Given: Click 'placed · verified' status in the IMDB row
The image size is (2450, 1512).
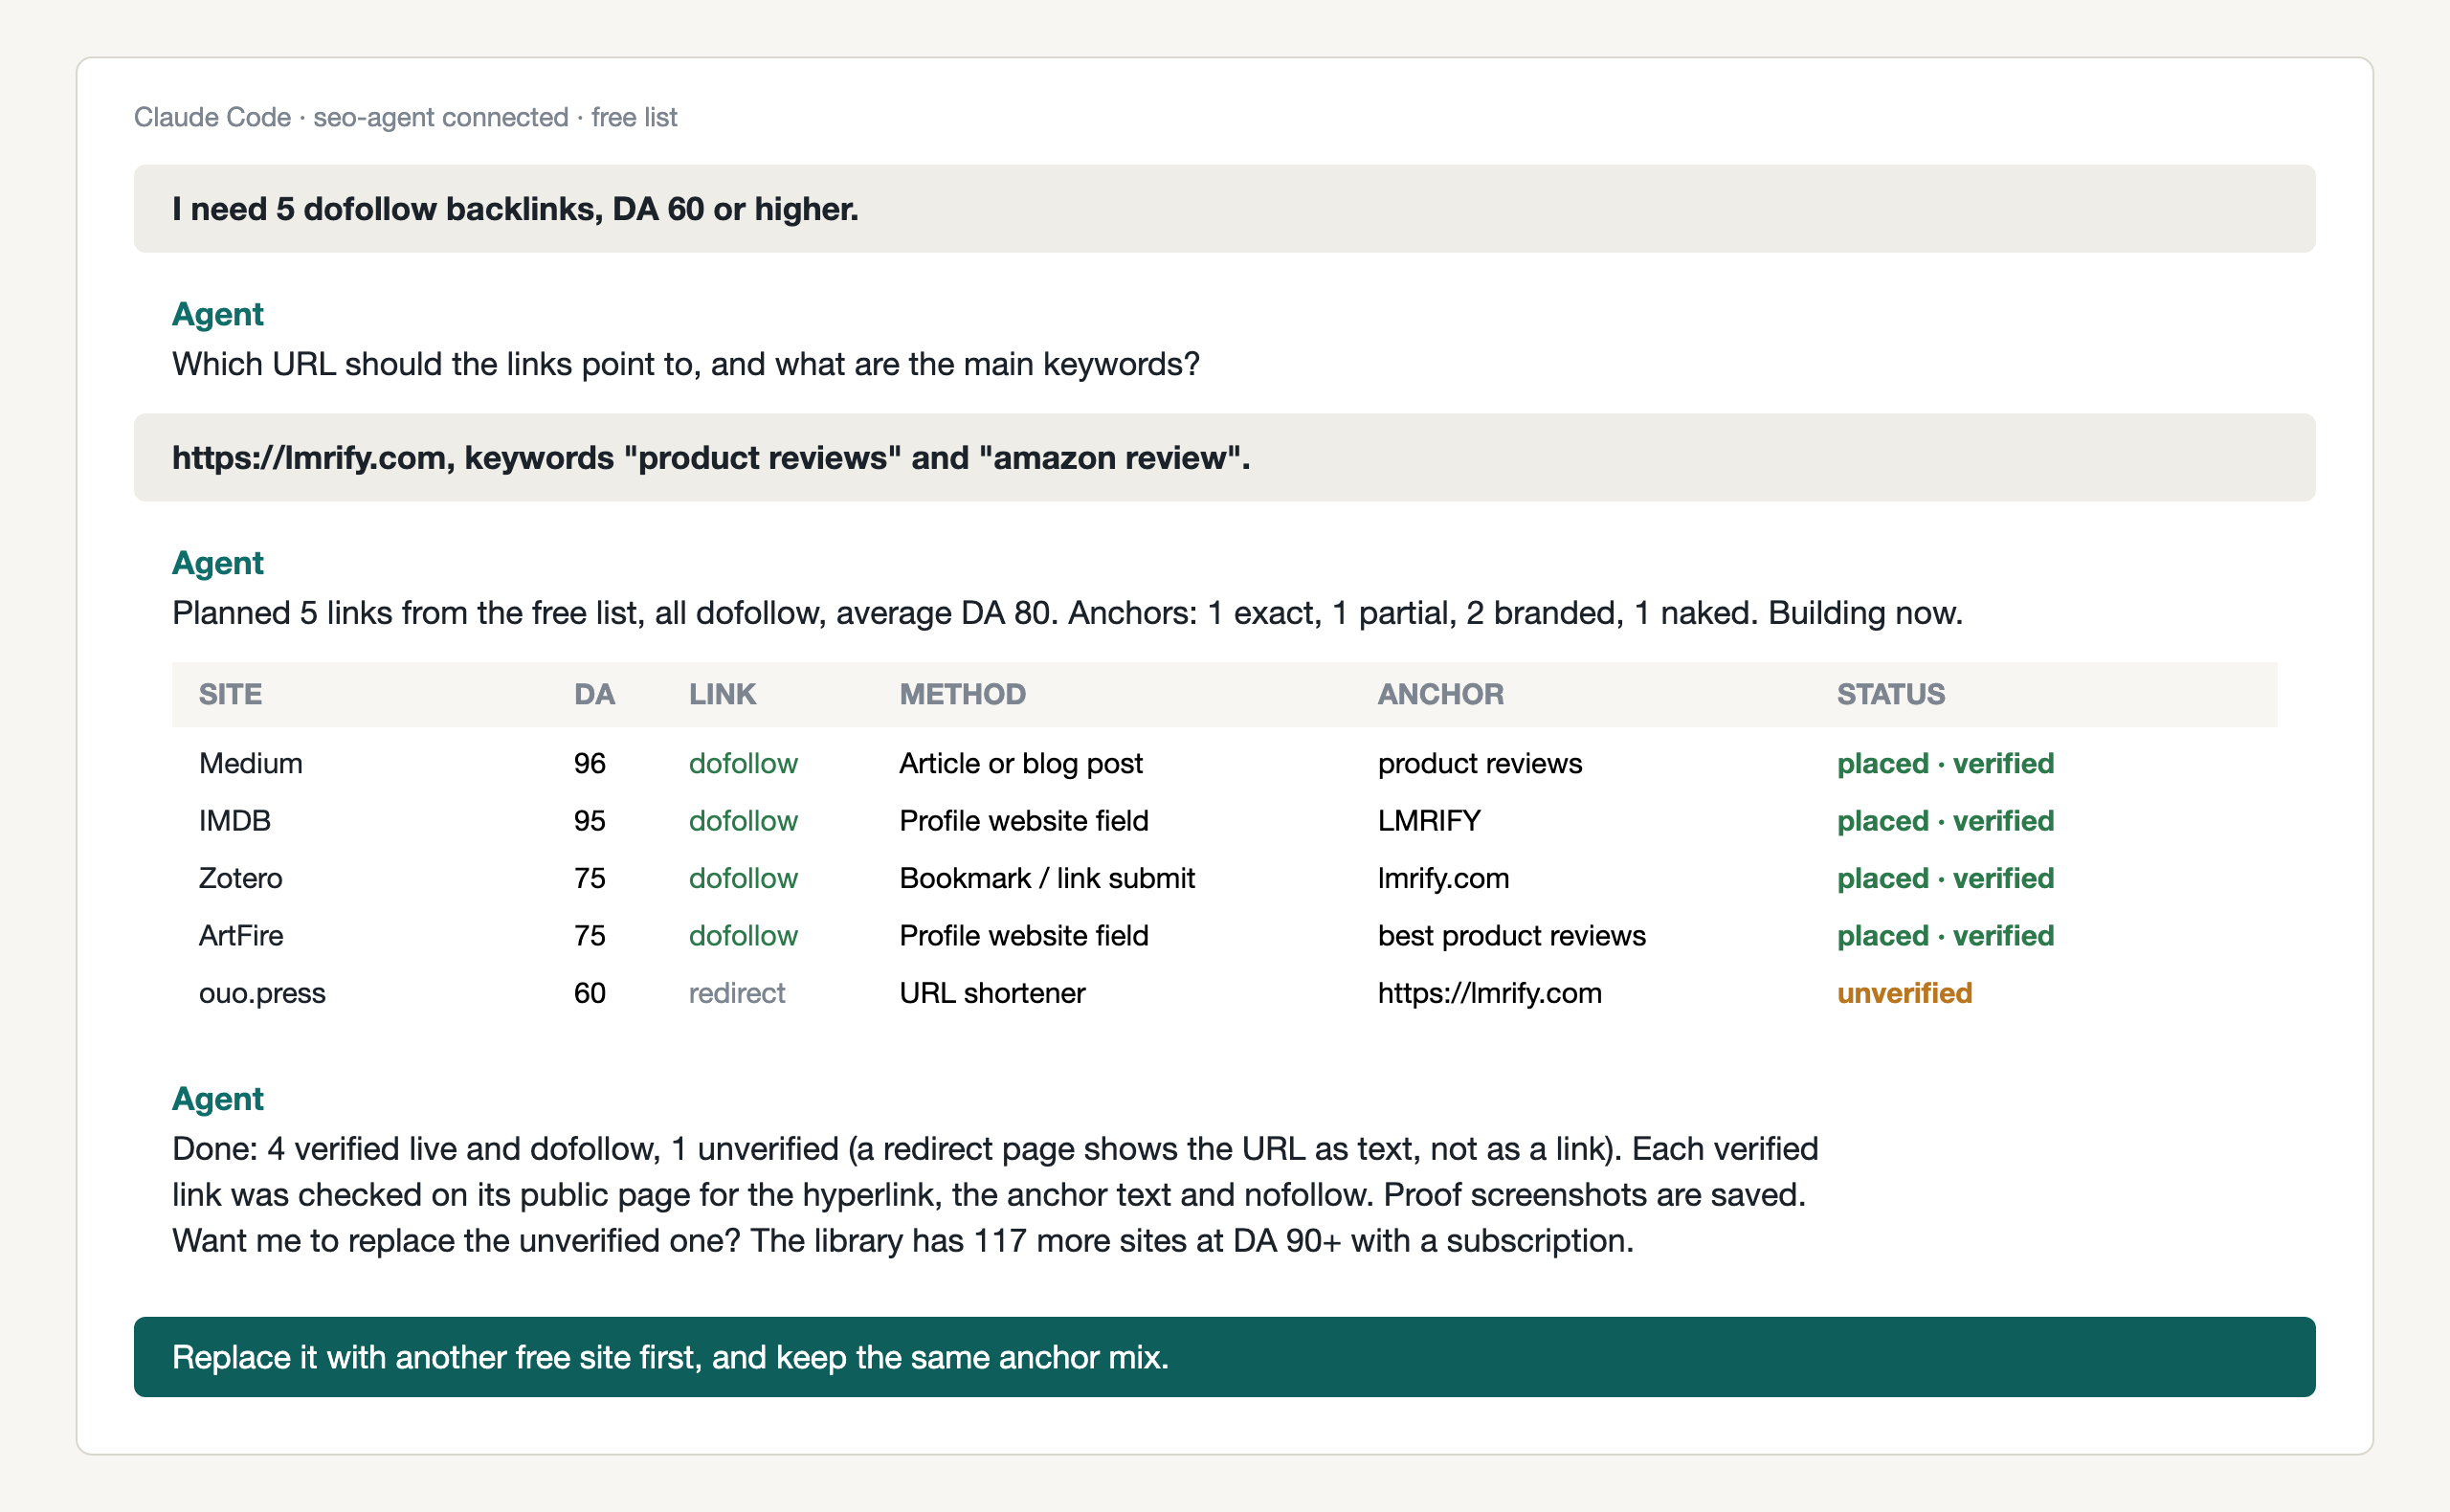Looking at the screenshot, I should (1945, 821).
